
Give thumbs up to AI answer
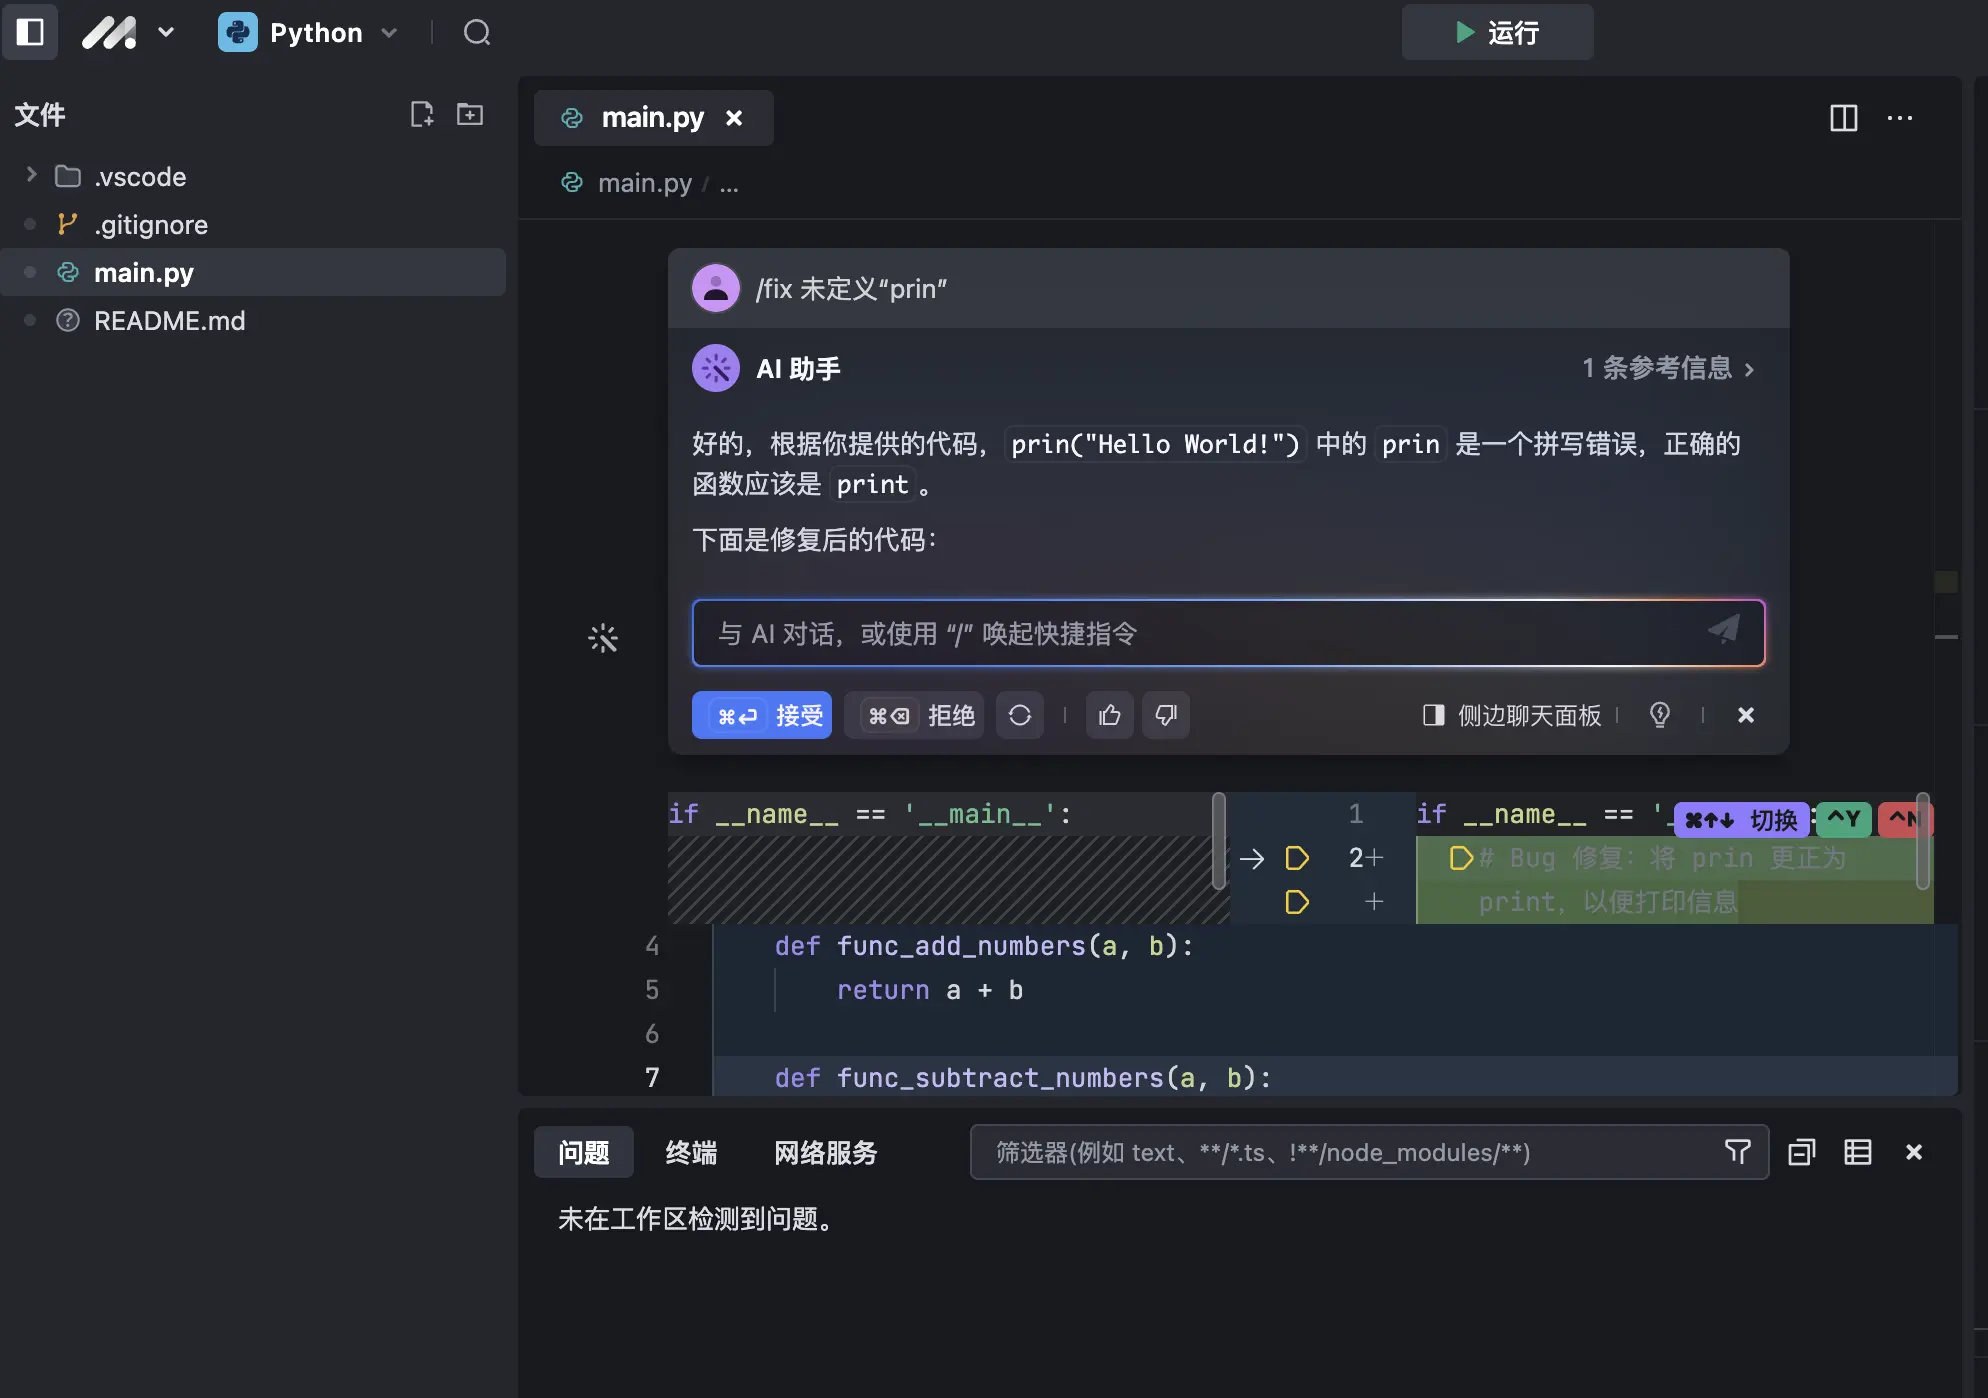coord(1110,715)
